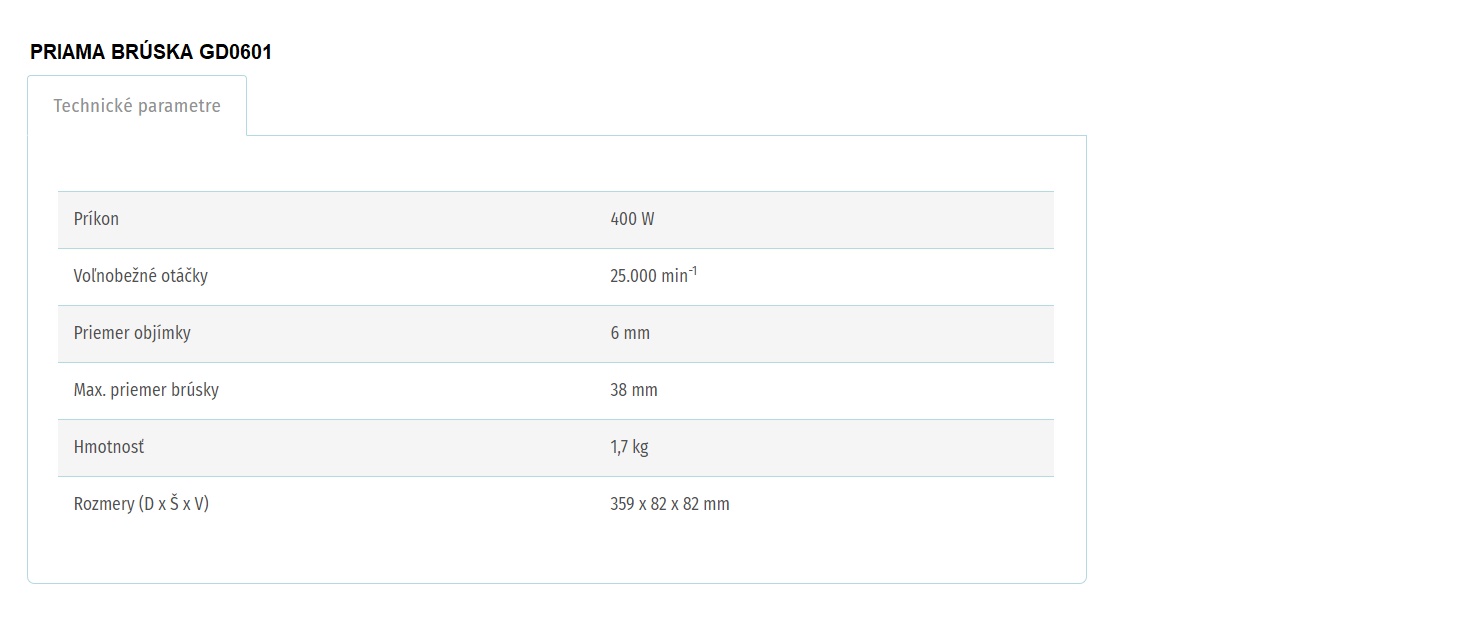1474x622 pixels.
Task: Click the 1,7 kg value
Action: pyautogui.click(x=629, y=447)
